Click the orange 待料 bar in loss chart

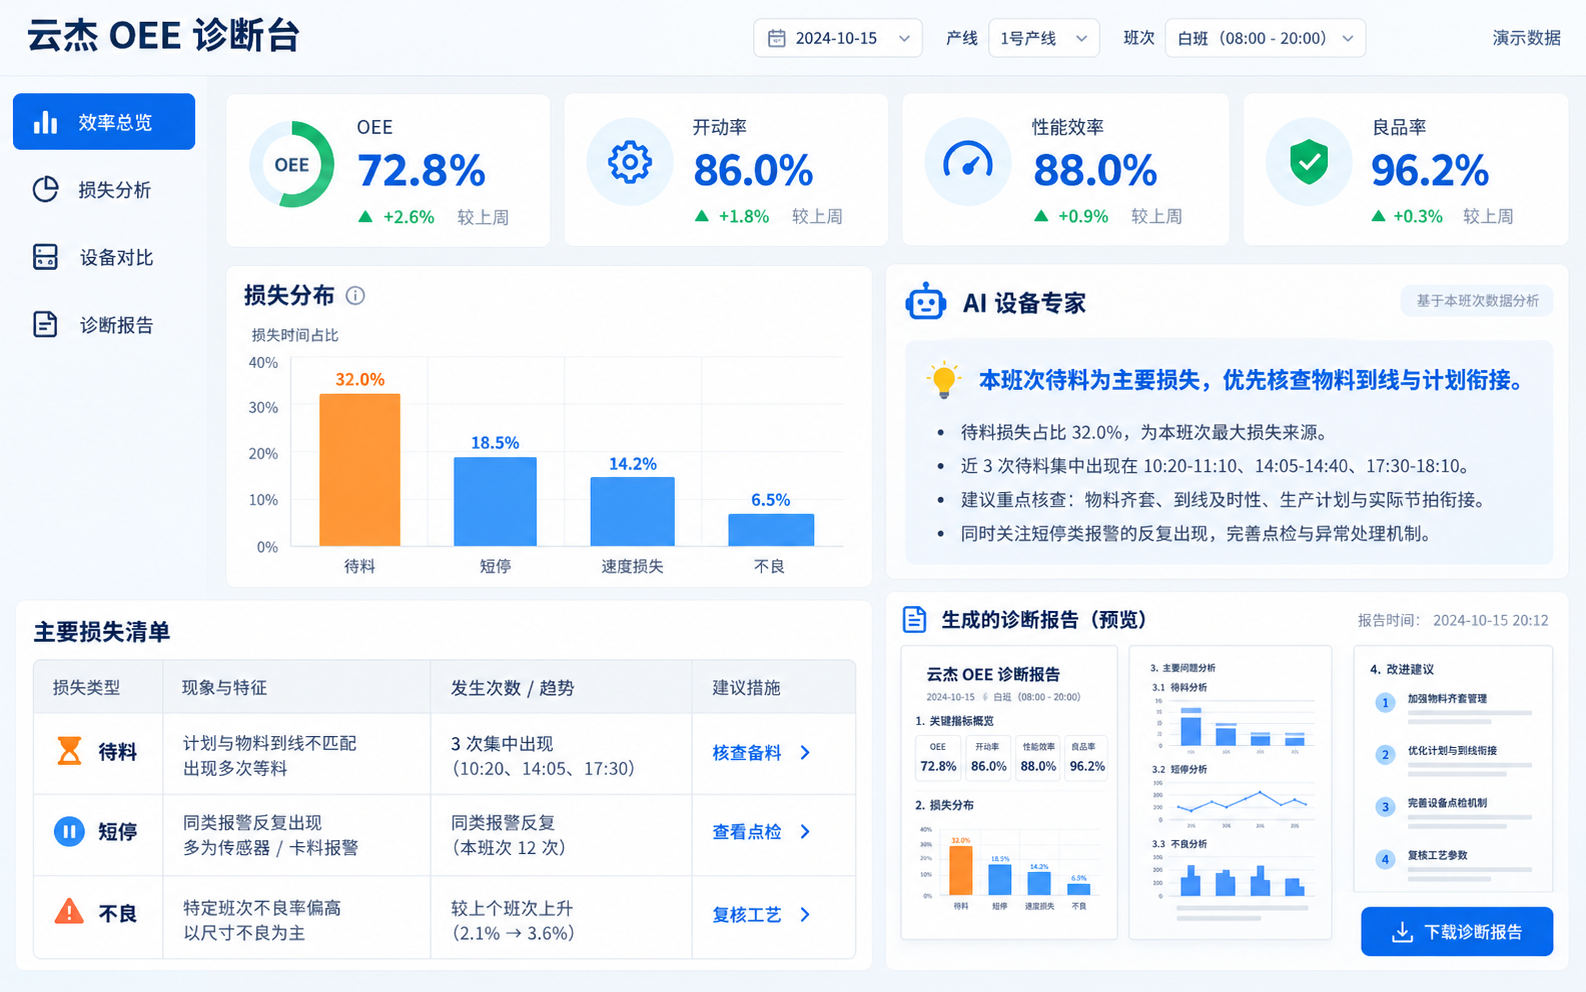tap(360, 470)
